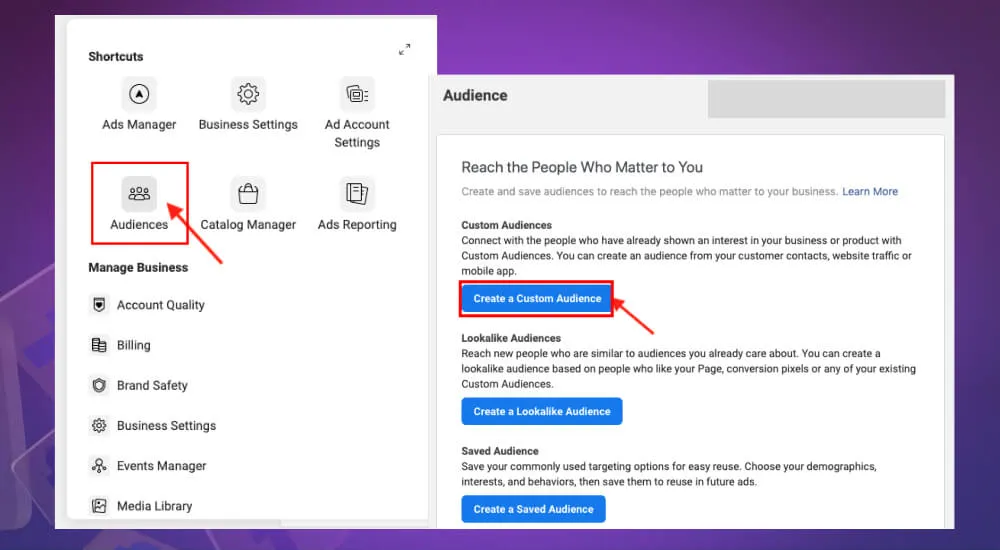The image size is (1000, 550).
Task: Open the Business Settings gear shortcut
Action: 248,94
